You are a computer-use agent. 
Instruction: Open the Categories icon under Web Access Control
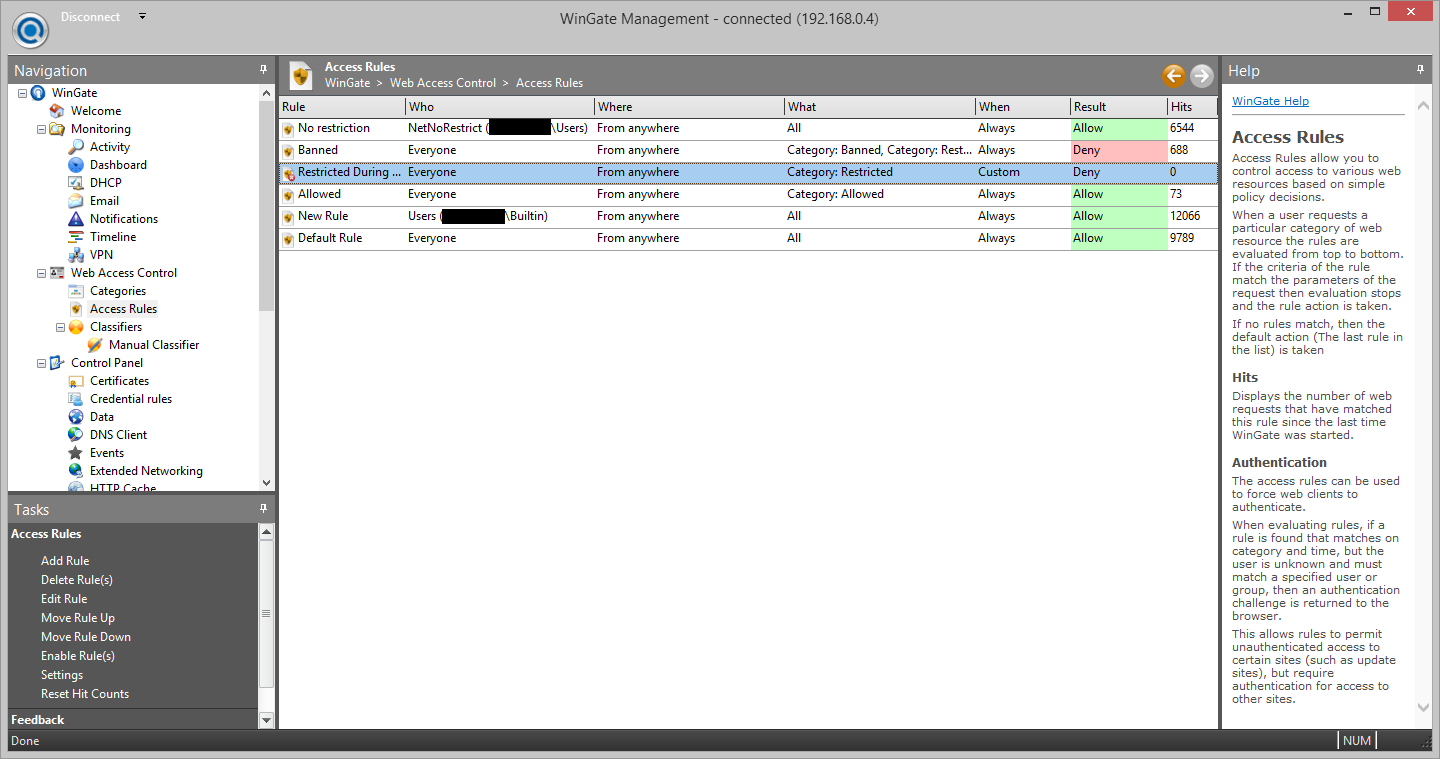click(76, 291)
